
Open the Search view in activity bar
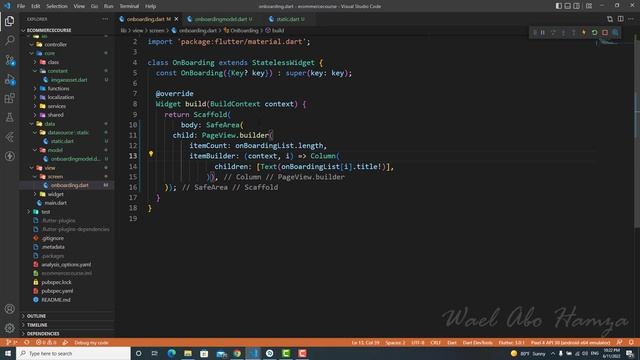[x=10, y=40]
